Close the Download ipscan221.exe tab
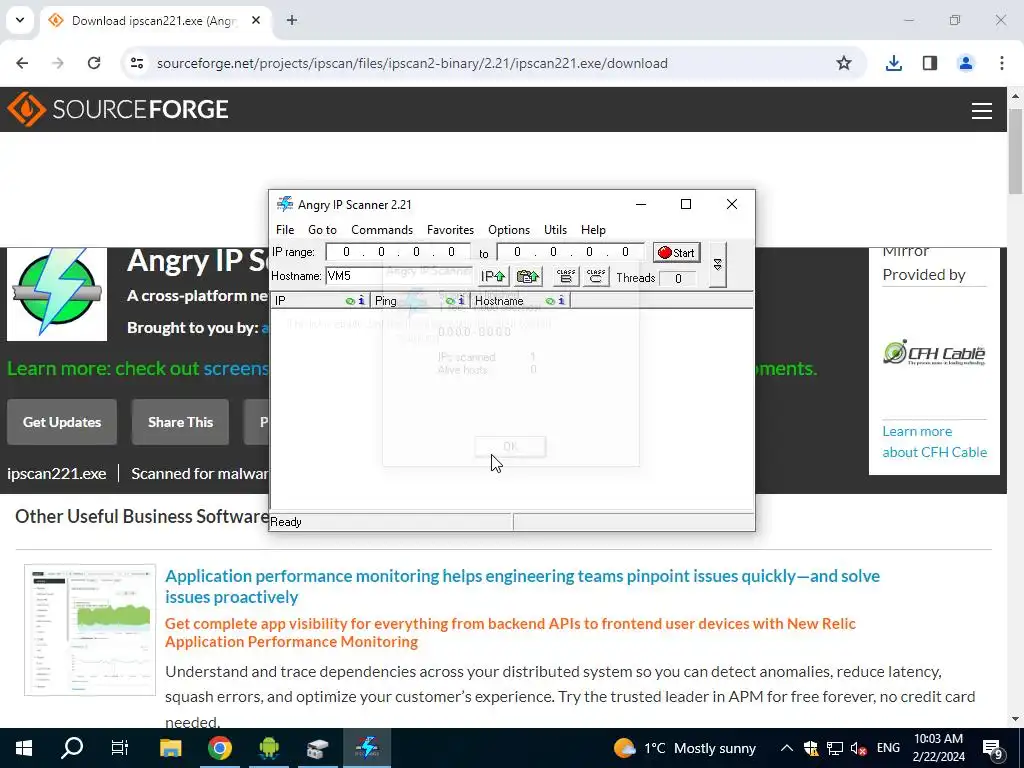1024x768 pixels. (x=256, y=20)
